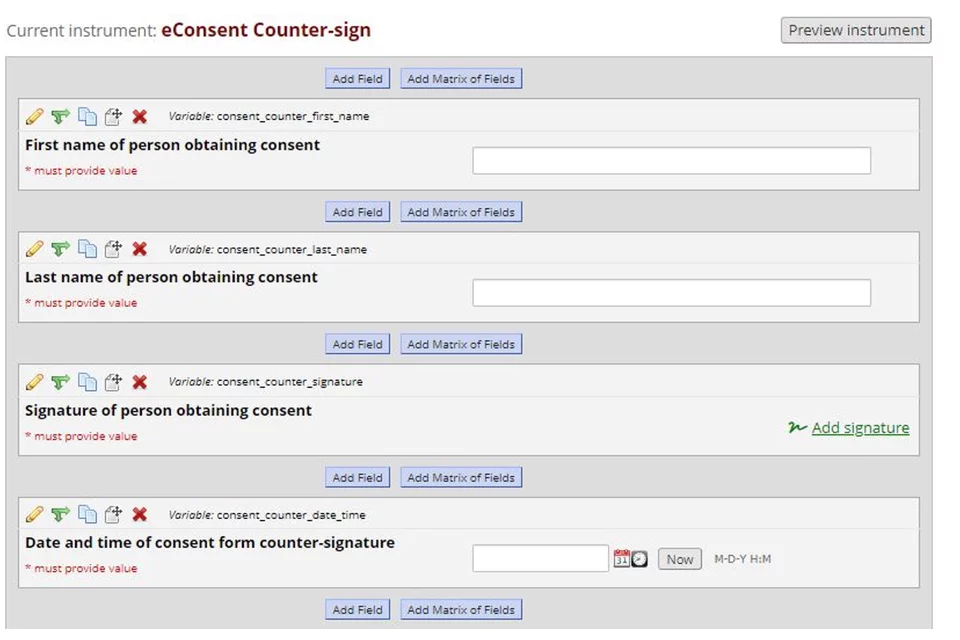Click Add Matrix of Fields above signature field
The width and height of the screenshot is (960, 640).
click(461, 344)
